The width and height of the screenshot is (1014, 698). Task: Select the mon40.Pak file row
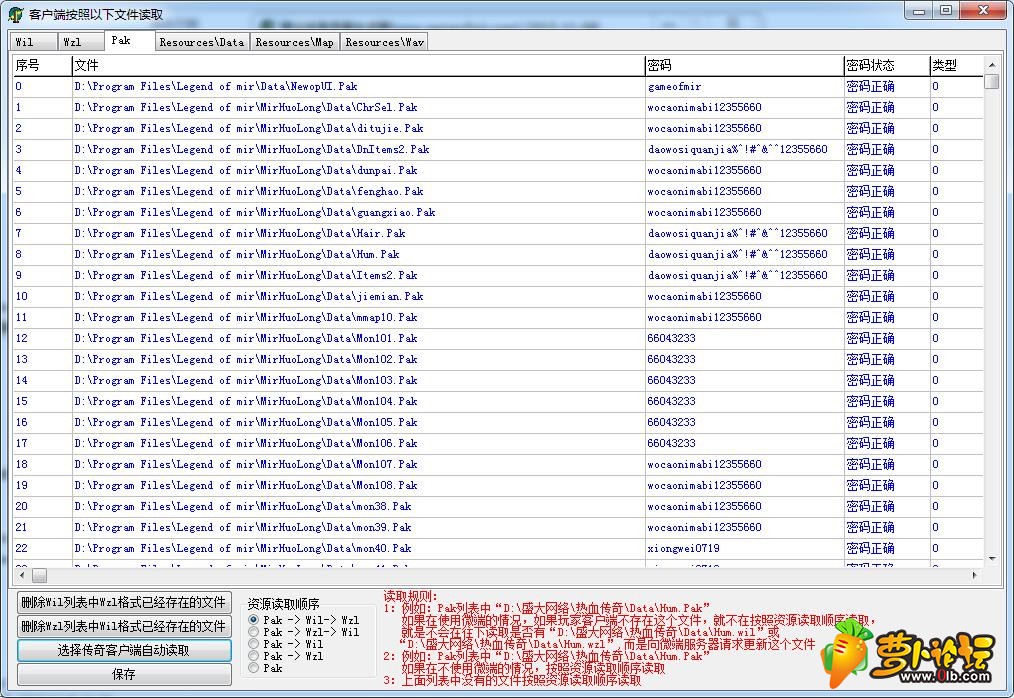498,549
